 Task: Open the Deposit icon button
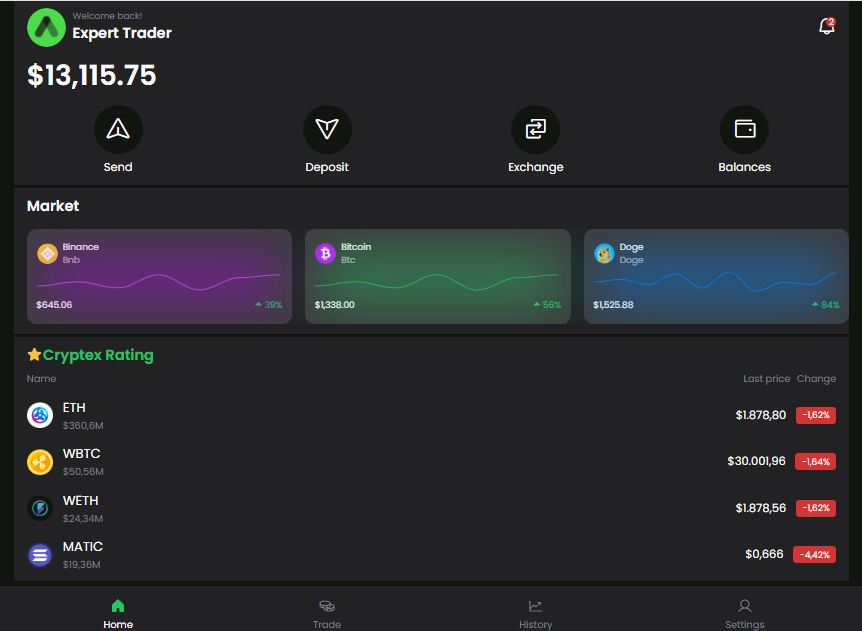(x=327, y=129)
